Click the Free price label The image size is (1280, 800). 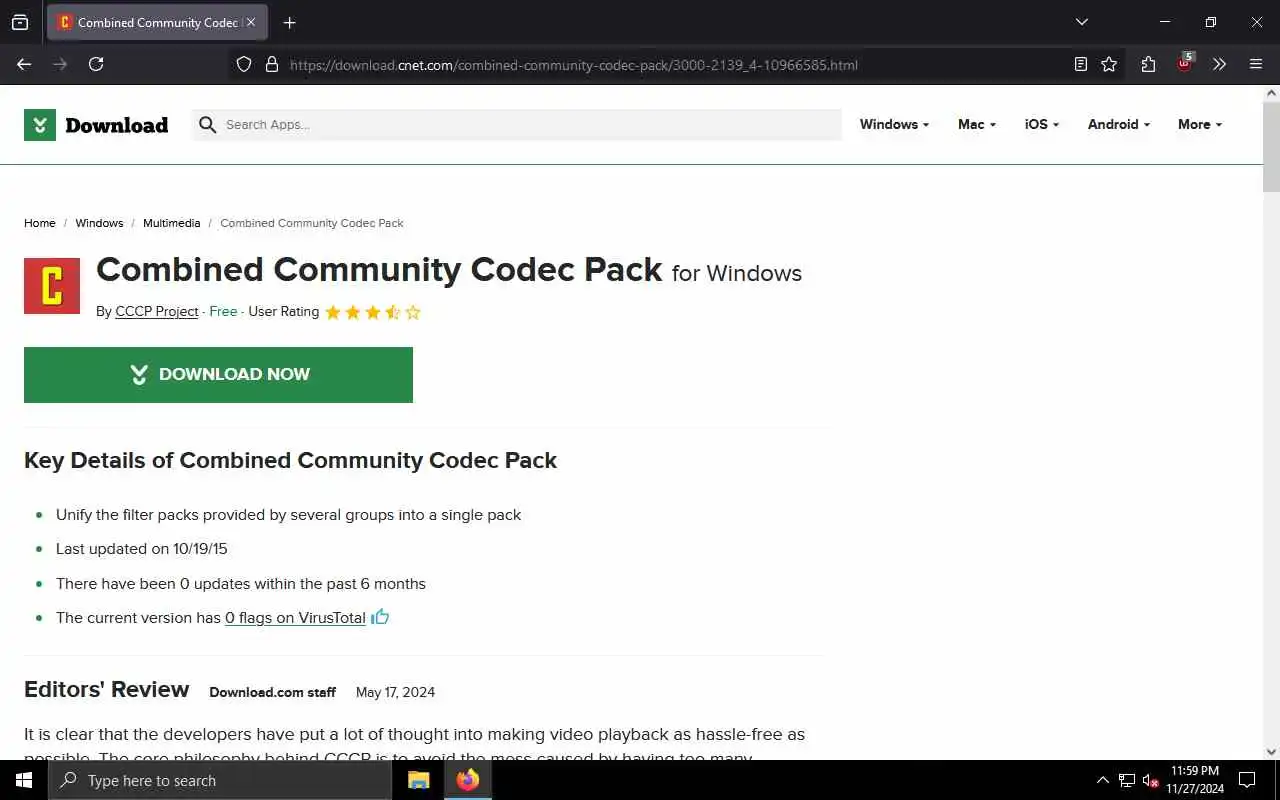coord(223,311)
